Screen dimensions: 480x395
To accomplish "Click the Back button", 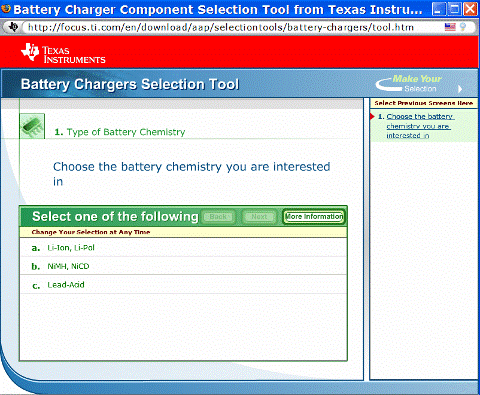I will coord(218,217).
